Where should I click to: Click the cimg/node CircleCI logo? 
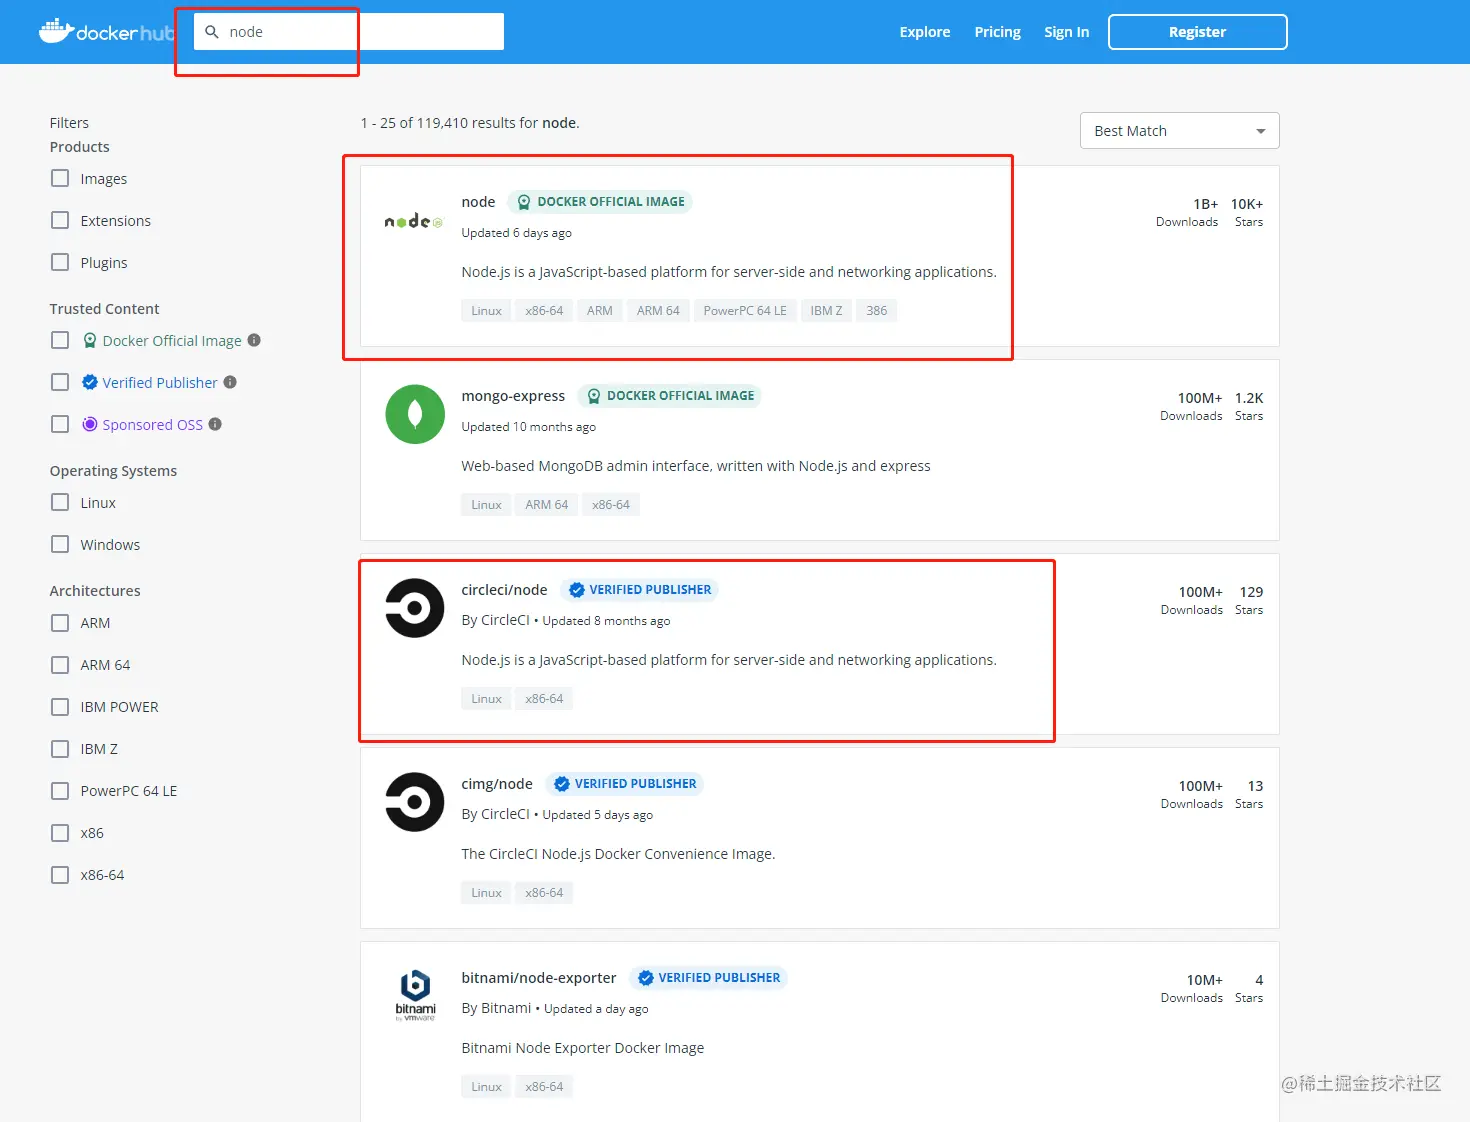(415, 802)
